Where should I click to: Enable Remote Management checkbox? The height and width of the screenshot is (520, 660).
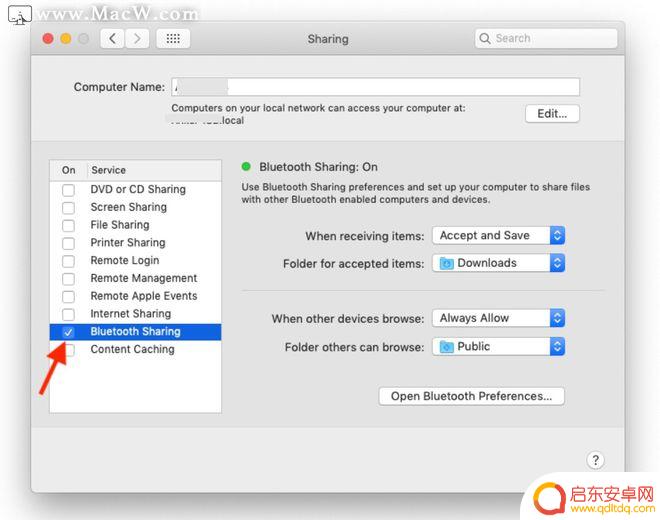(68, 279)
